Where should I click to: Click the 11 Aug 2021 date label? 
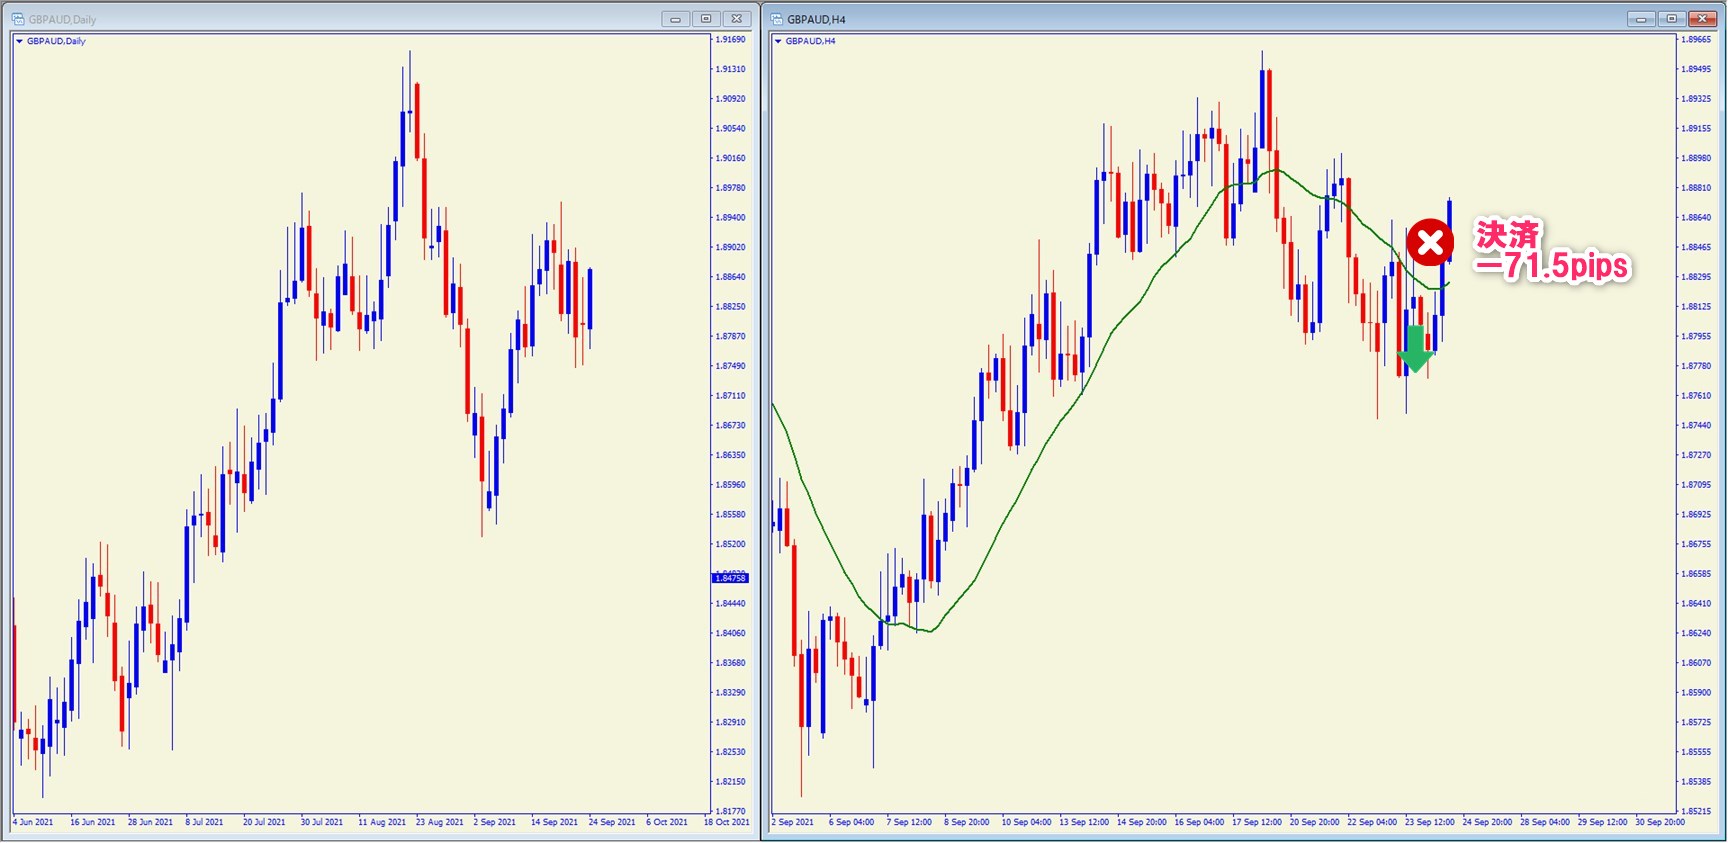click(382, 822)
